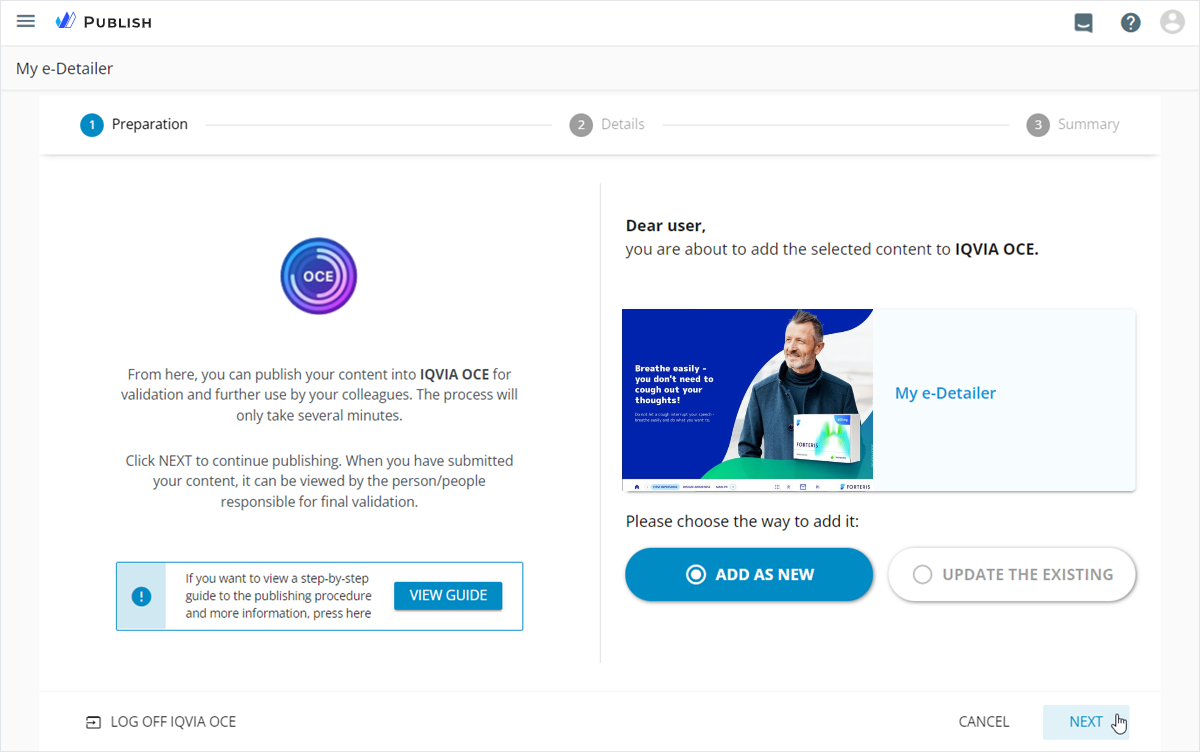This screenshot has height=752, width=1200.
Task: Open the chat messages icon
Action: (1083, 22)
